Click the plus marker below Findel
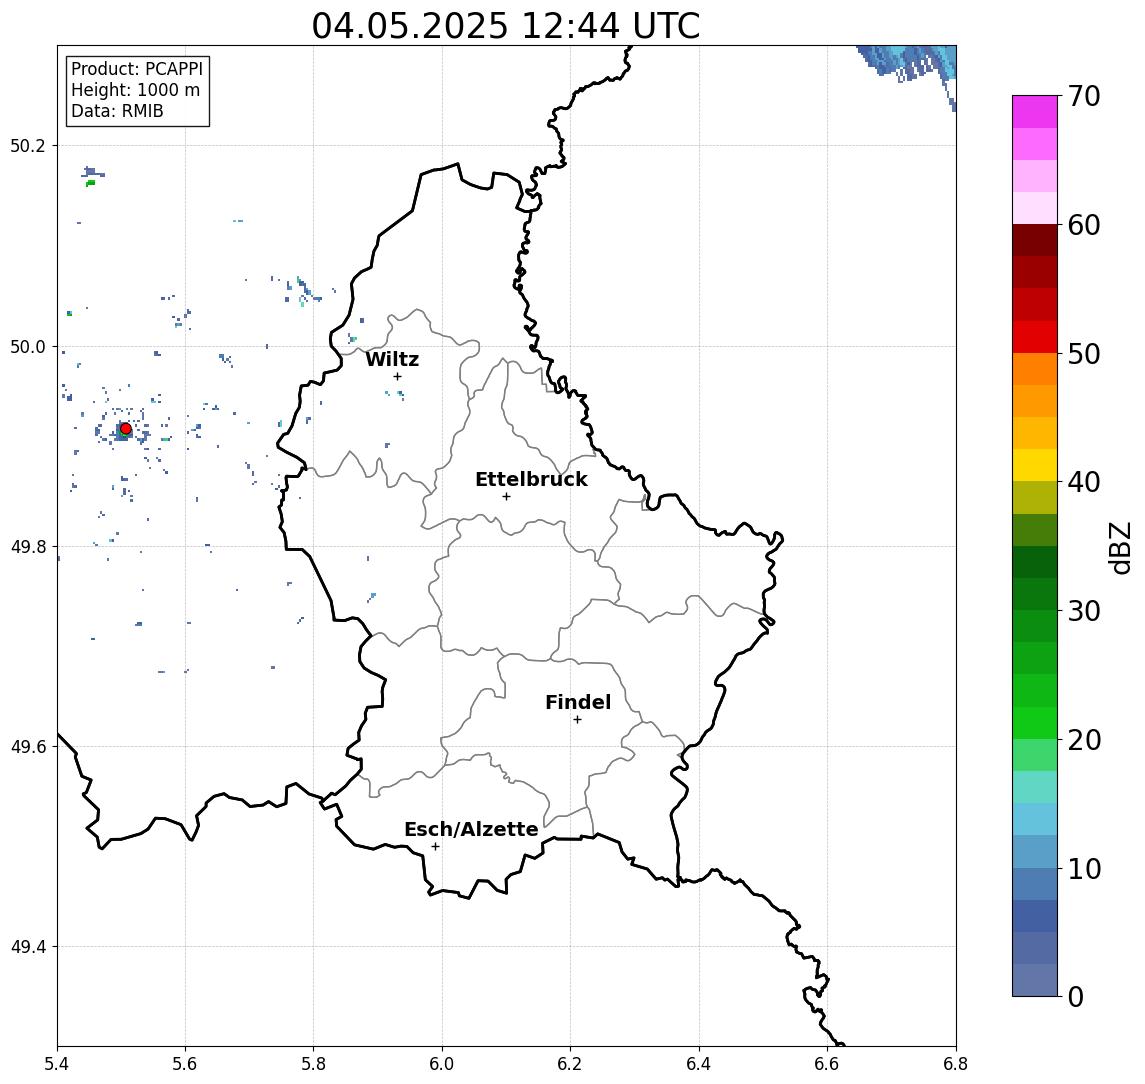1145x1084 pixels. (x=577, y=720)
